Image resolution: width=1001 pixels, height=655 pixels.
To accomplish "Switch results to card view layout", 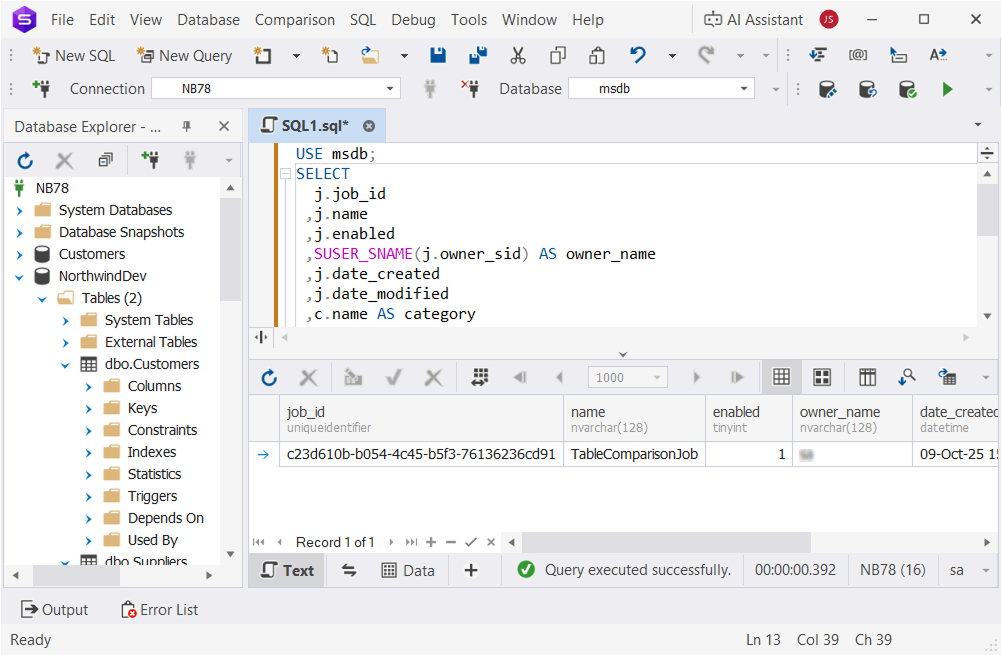I will pyautogui.click(x=823, y=377).
